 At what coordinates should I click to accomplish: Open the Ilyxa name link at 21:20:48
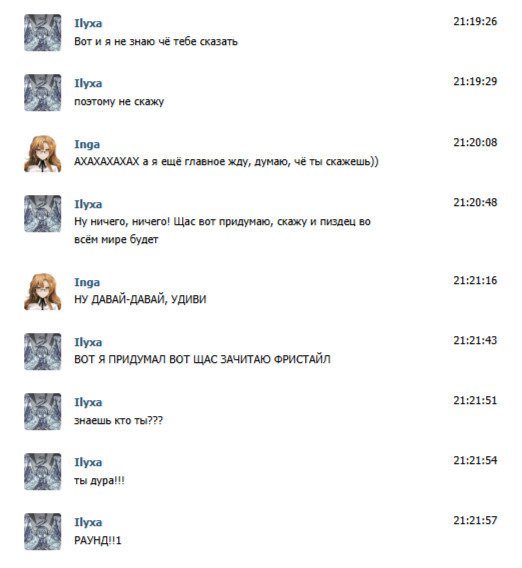coord(88,204)
